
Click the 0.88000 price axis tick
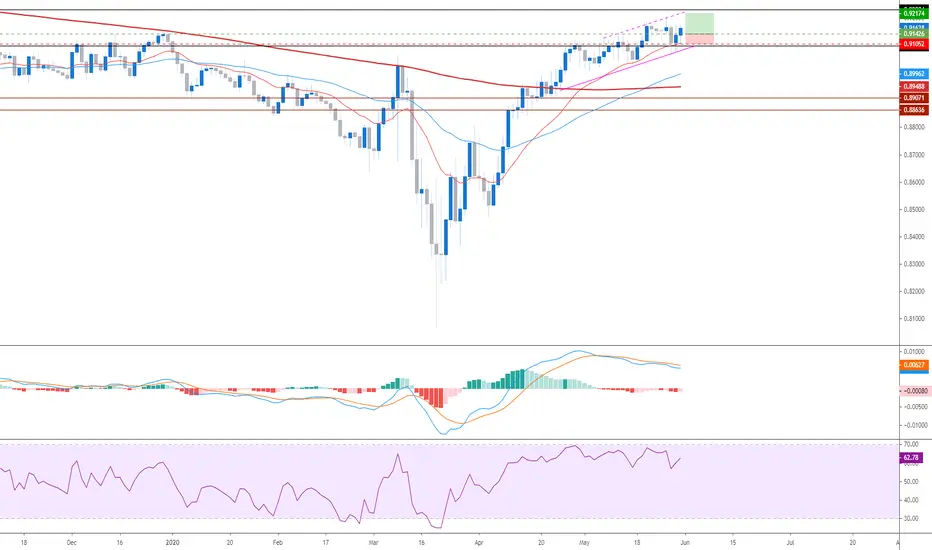914,127
